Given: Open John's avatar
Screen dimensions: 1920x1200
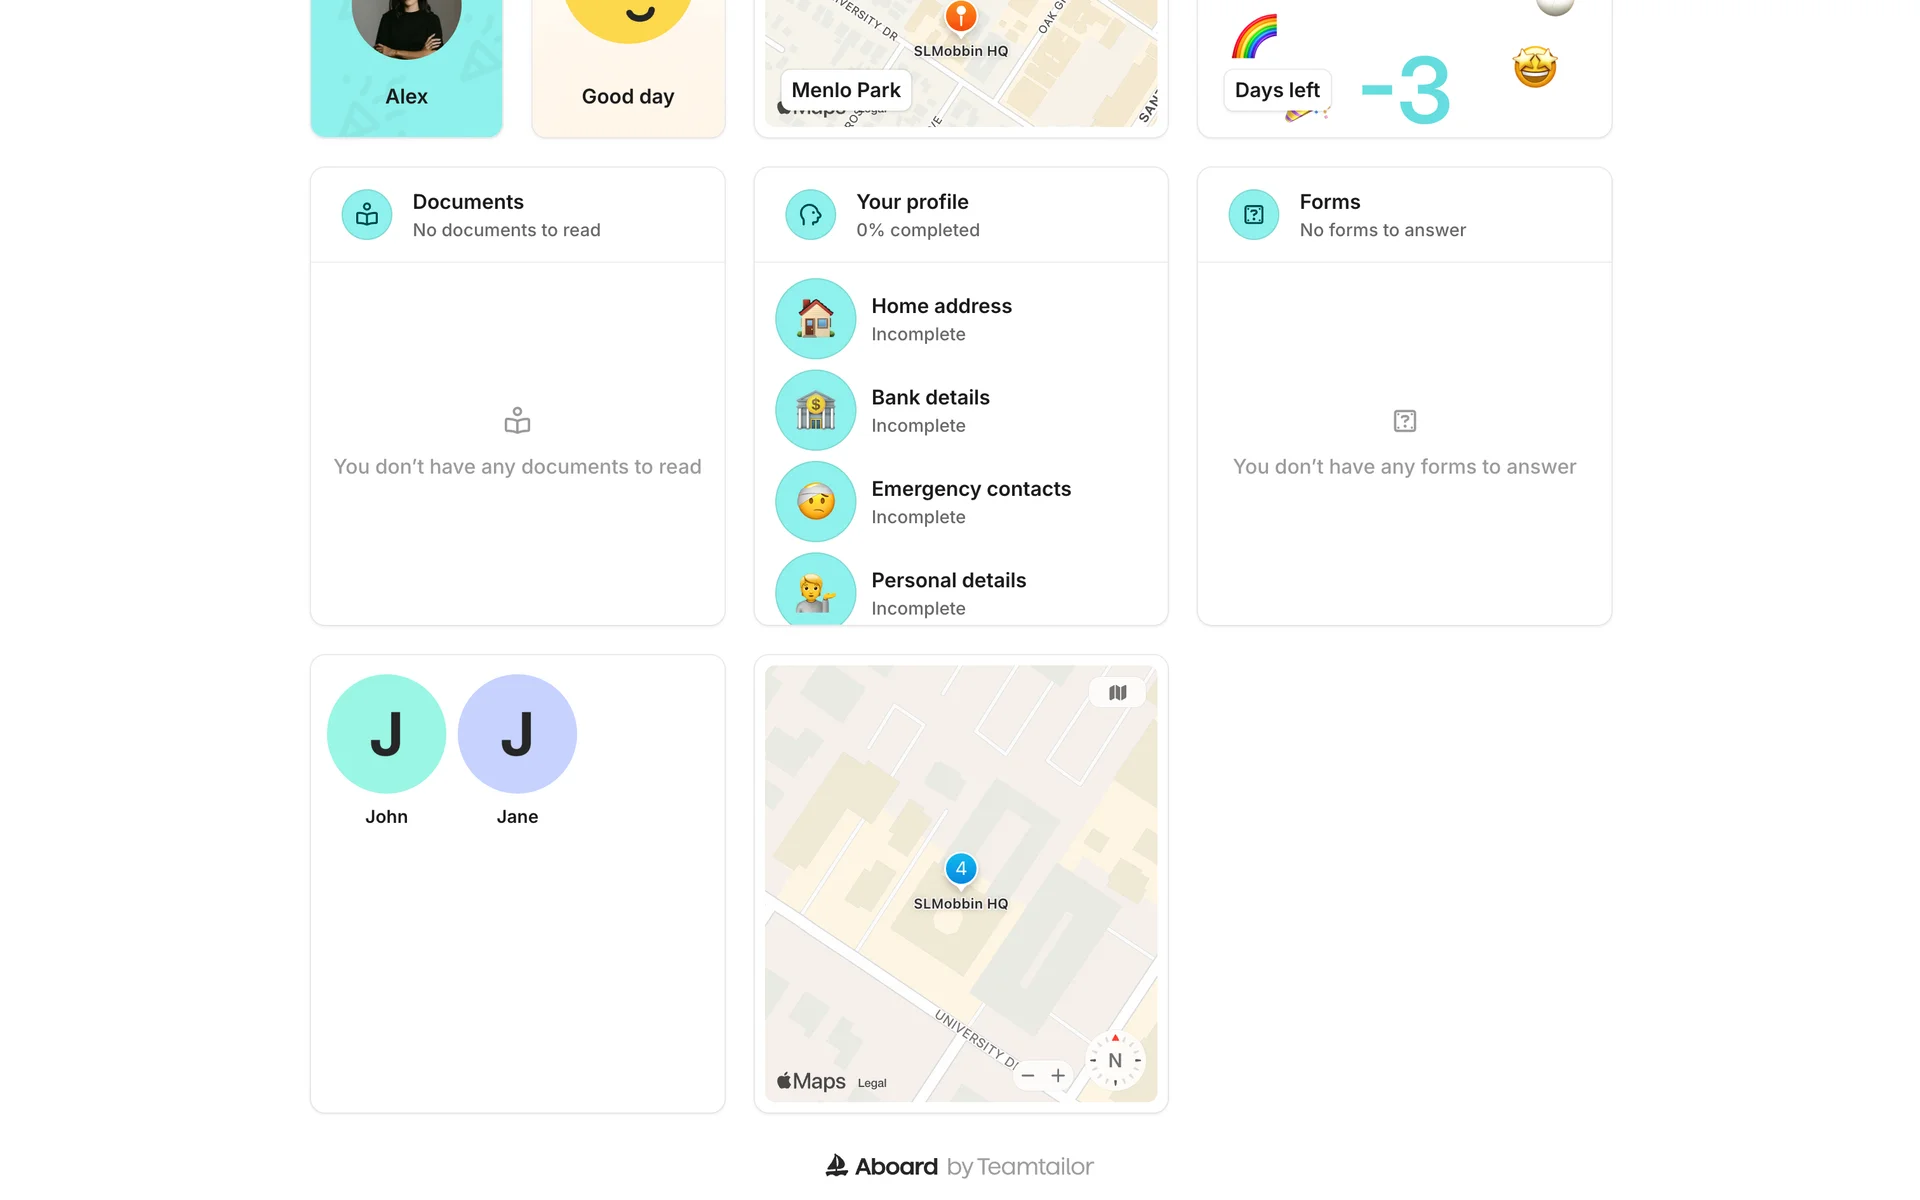Looking at the screenshot, I should 386,734.
